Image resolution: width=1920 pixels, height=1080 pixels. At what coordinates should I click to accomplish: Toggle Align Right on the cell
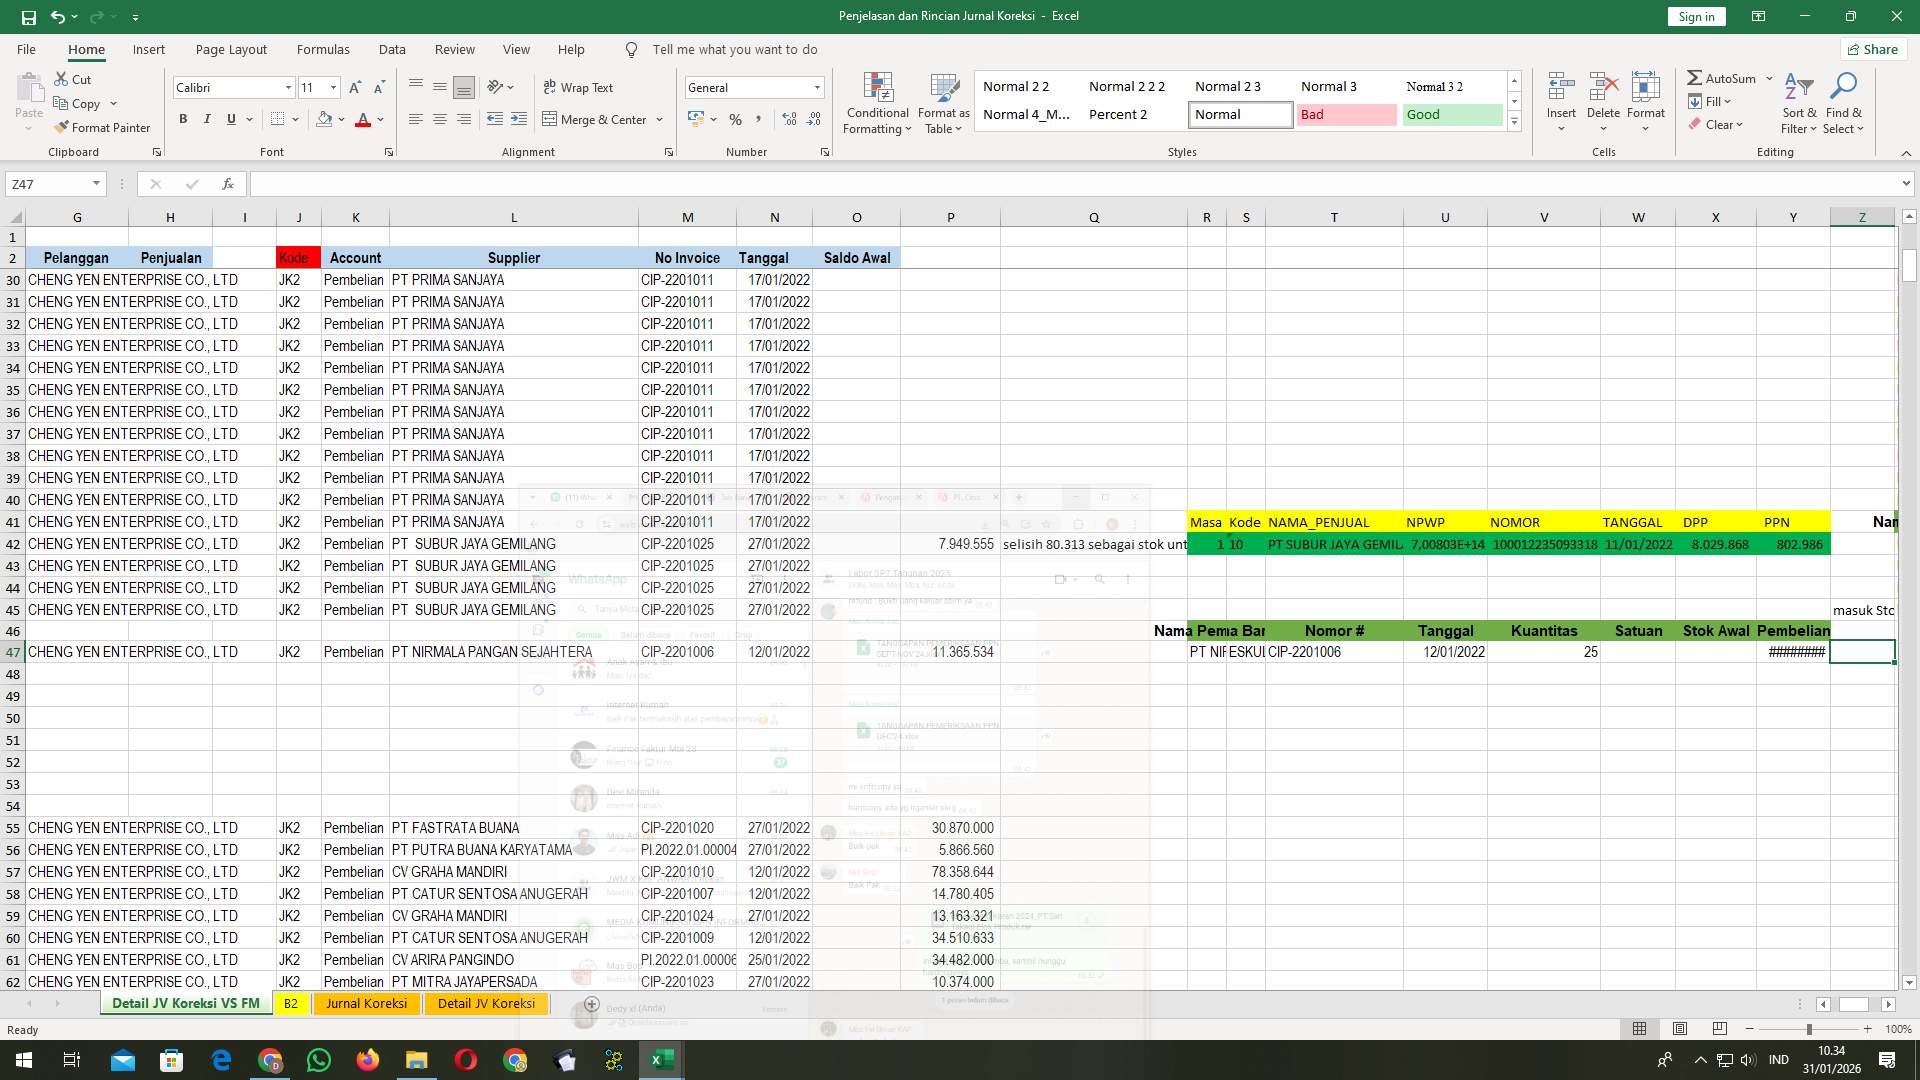(x=463, y=119)
